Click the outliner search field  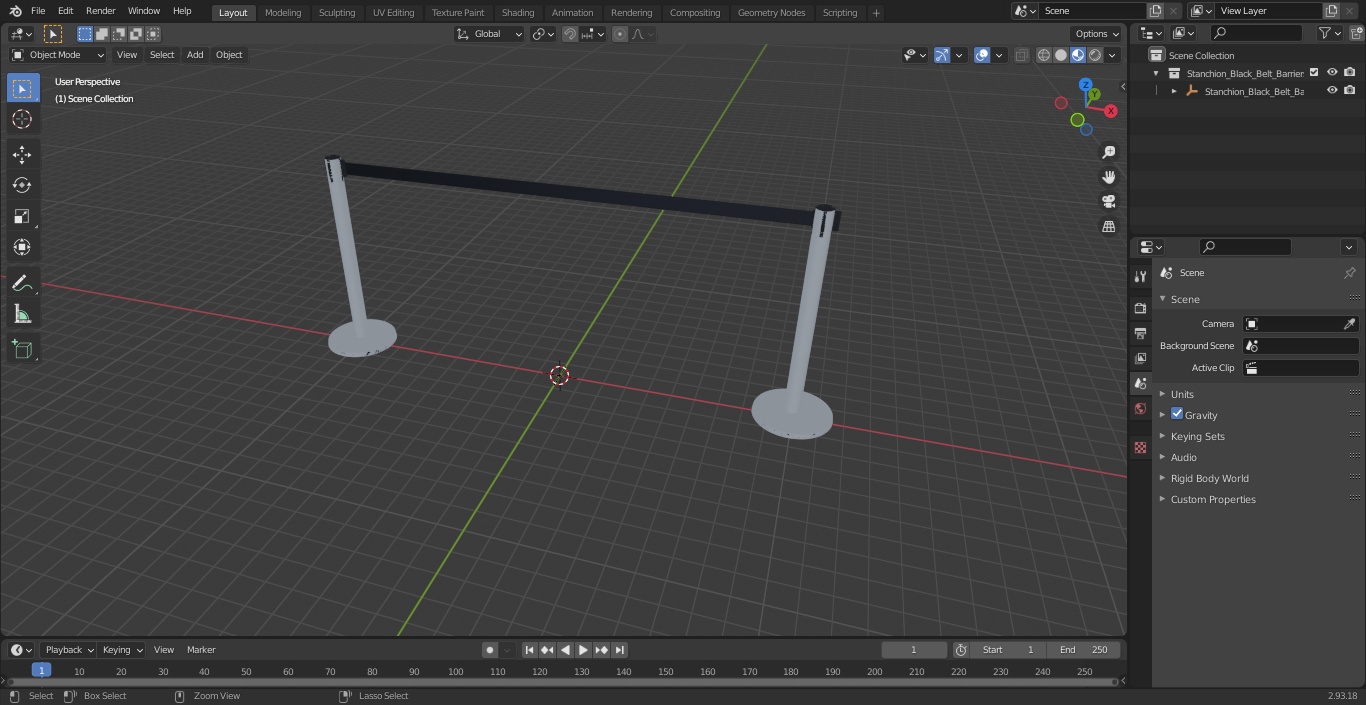tap(1255, 33)
